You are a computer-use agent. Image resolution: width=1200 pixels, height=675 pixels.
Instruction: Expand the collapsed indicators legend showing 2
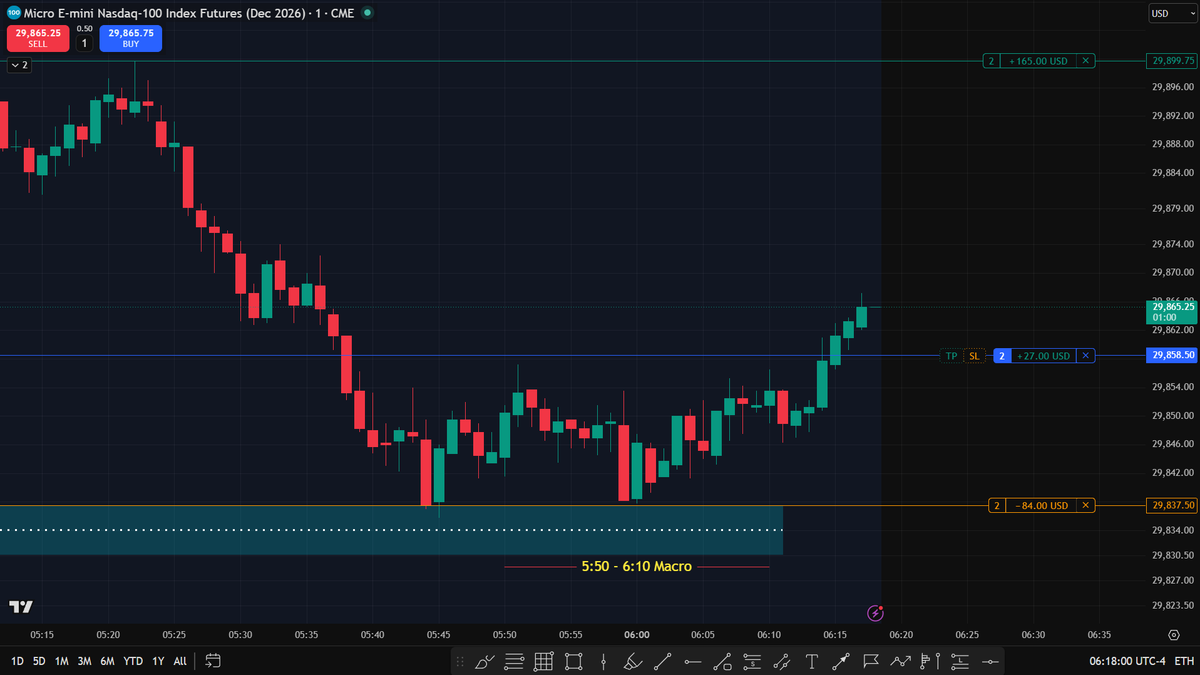point(19,65)
